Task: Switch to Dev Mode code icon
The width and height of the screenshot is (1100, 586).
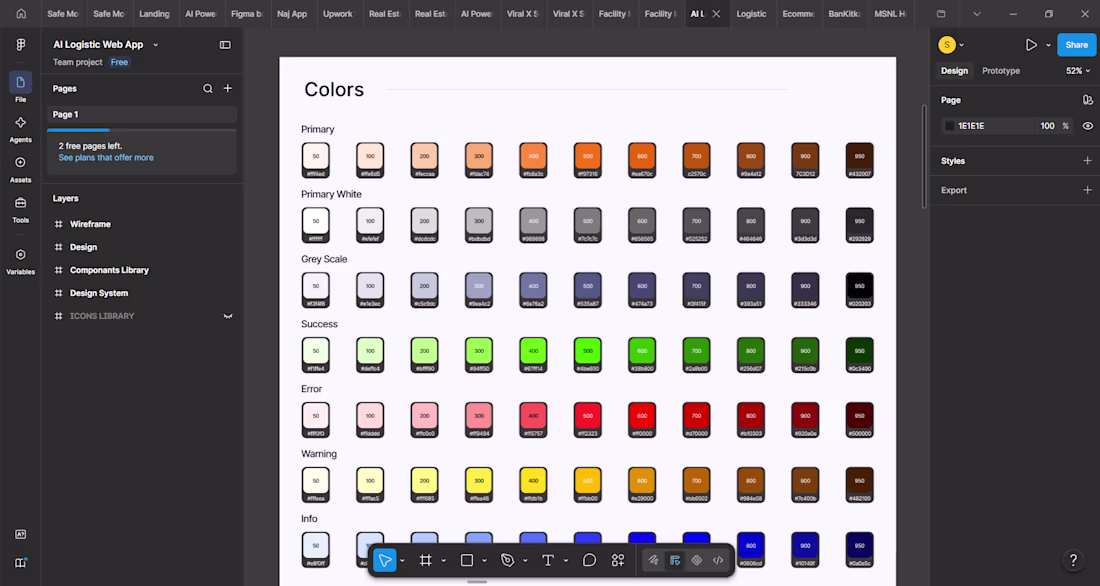Action: (x=718, y=560)
